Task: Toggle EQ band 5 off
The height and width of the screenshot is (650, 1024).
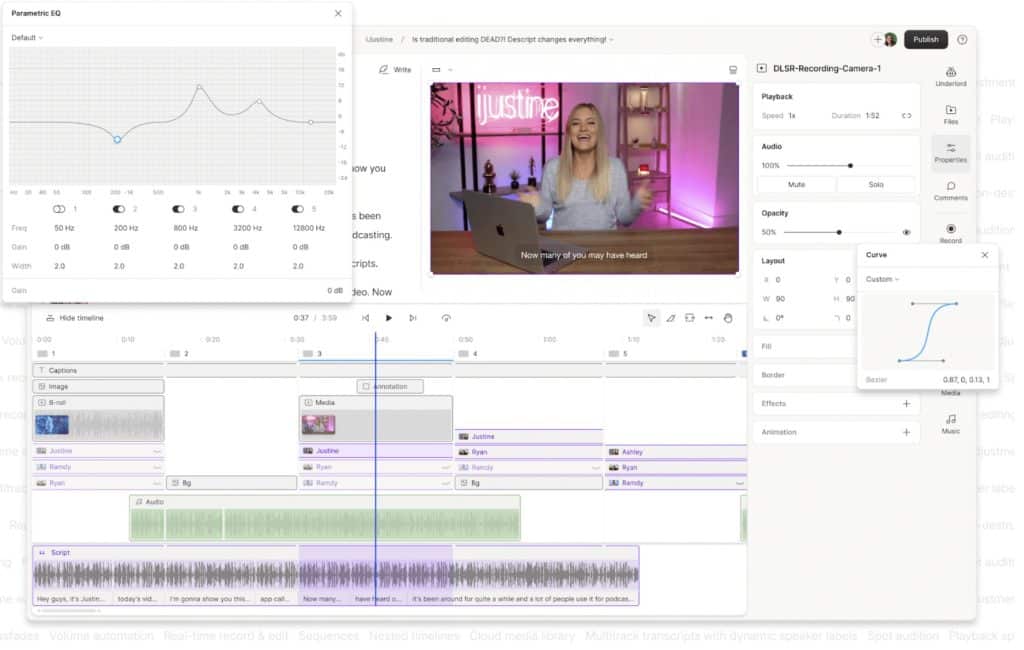Action: (300, 210)
